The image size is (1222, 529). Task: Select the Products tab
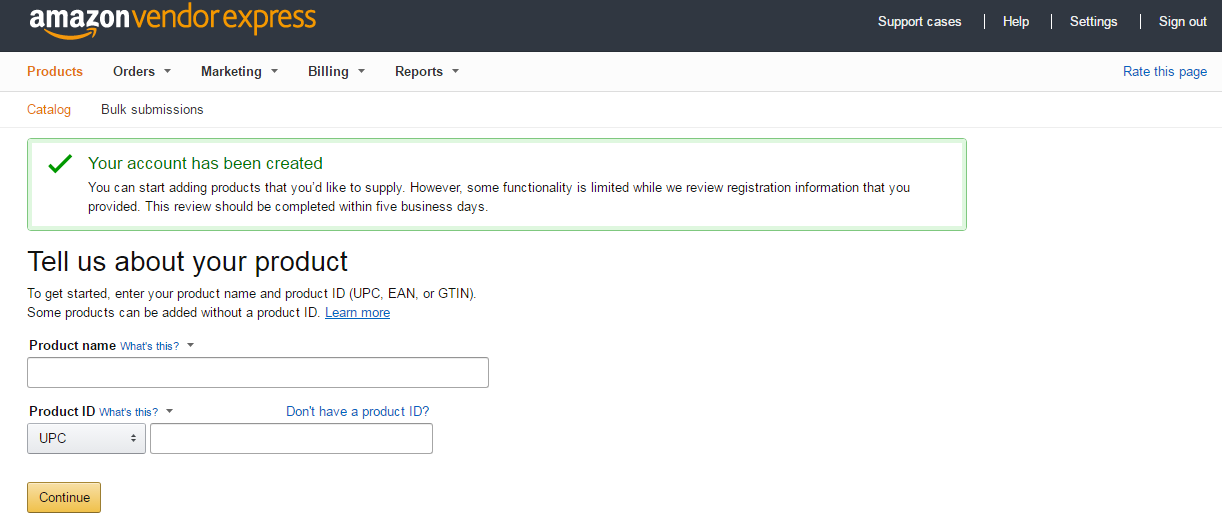[x=55, y=71]
